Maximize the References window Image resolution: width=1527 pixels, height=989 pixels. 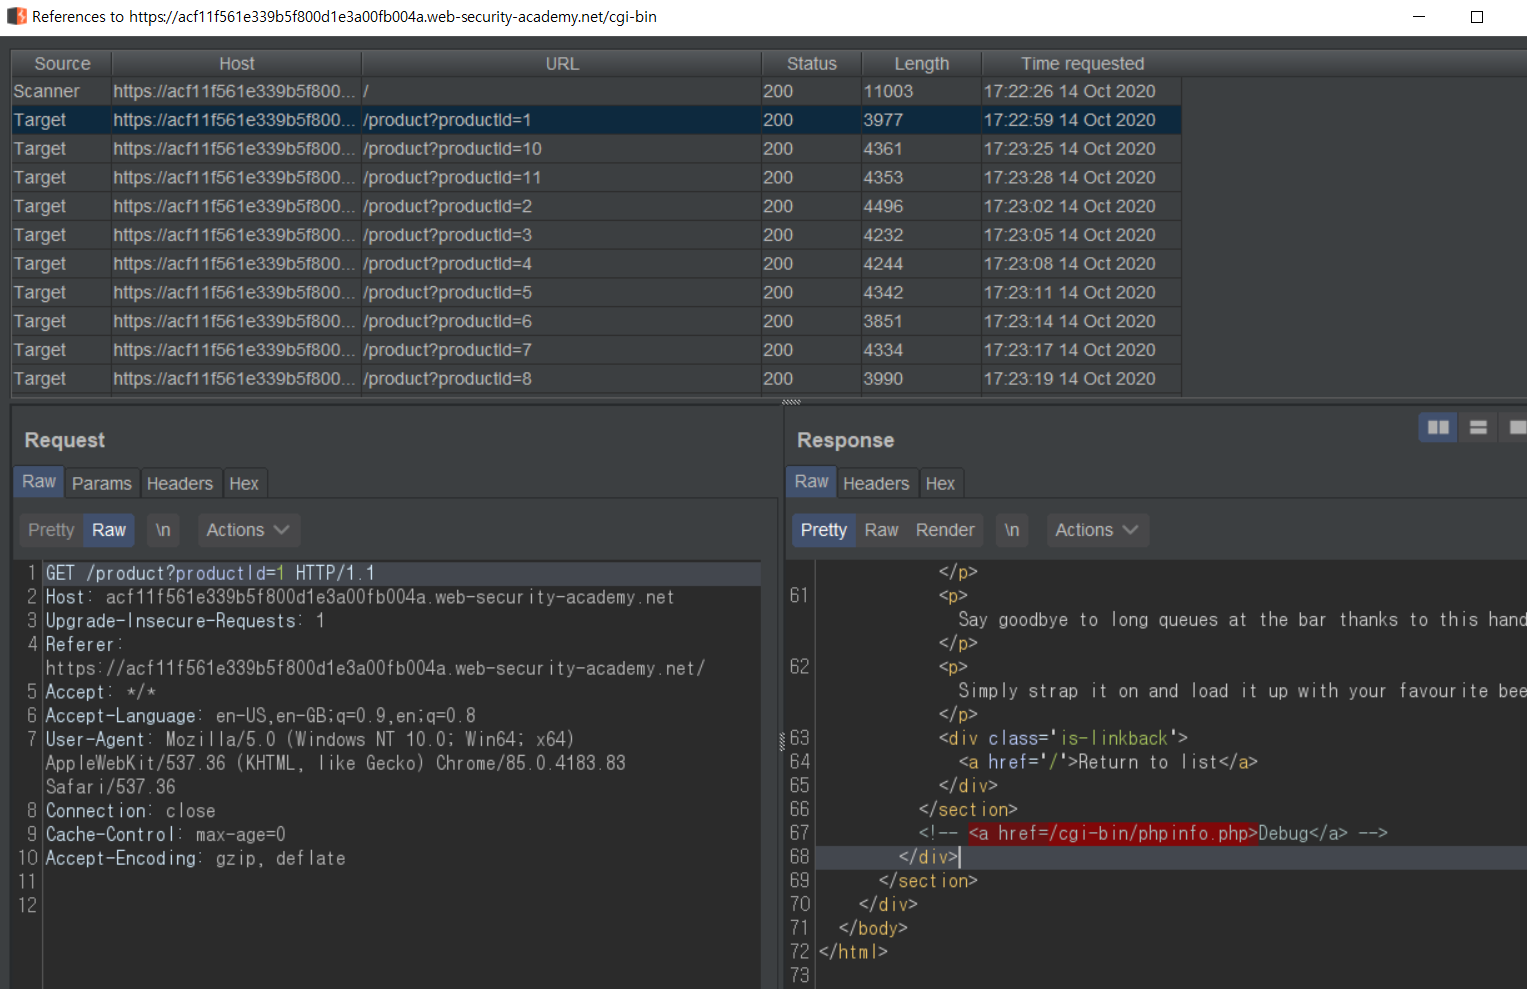coord(1476,17)
